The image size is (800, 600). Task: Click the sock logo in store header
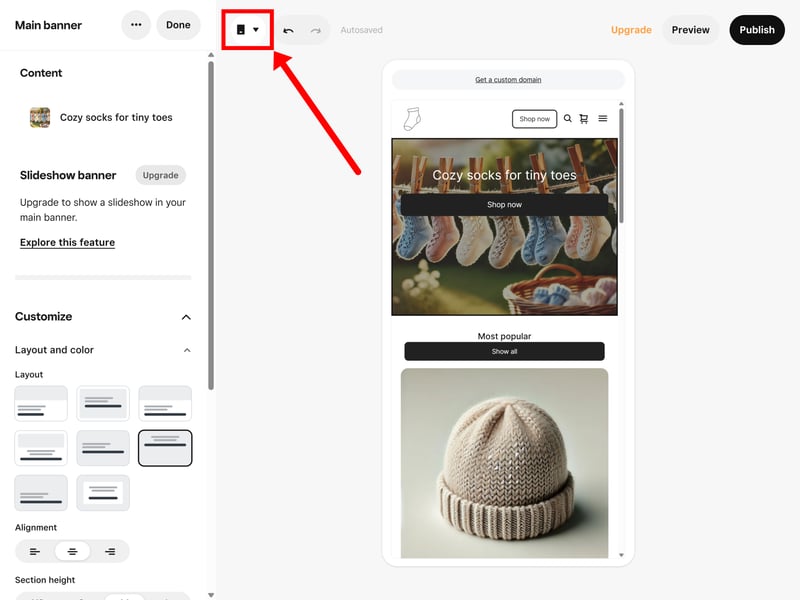411,119
